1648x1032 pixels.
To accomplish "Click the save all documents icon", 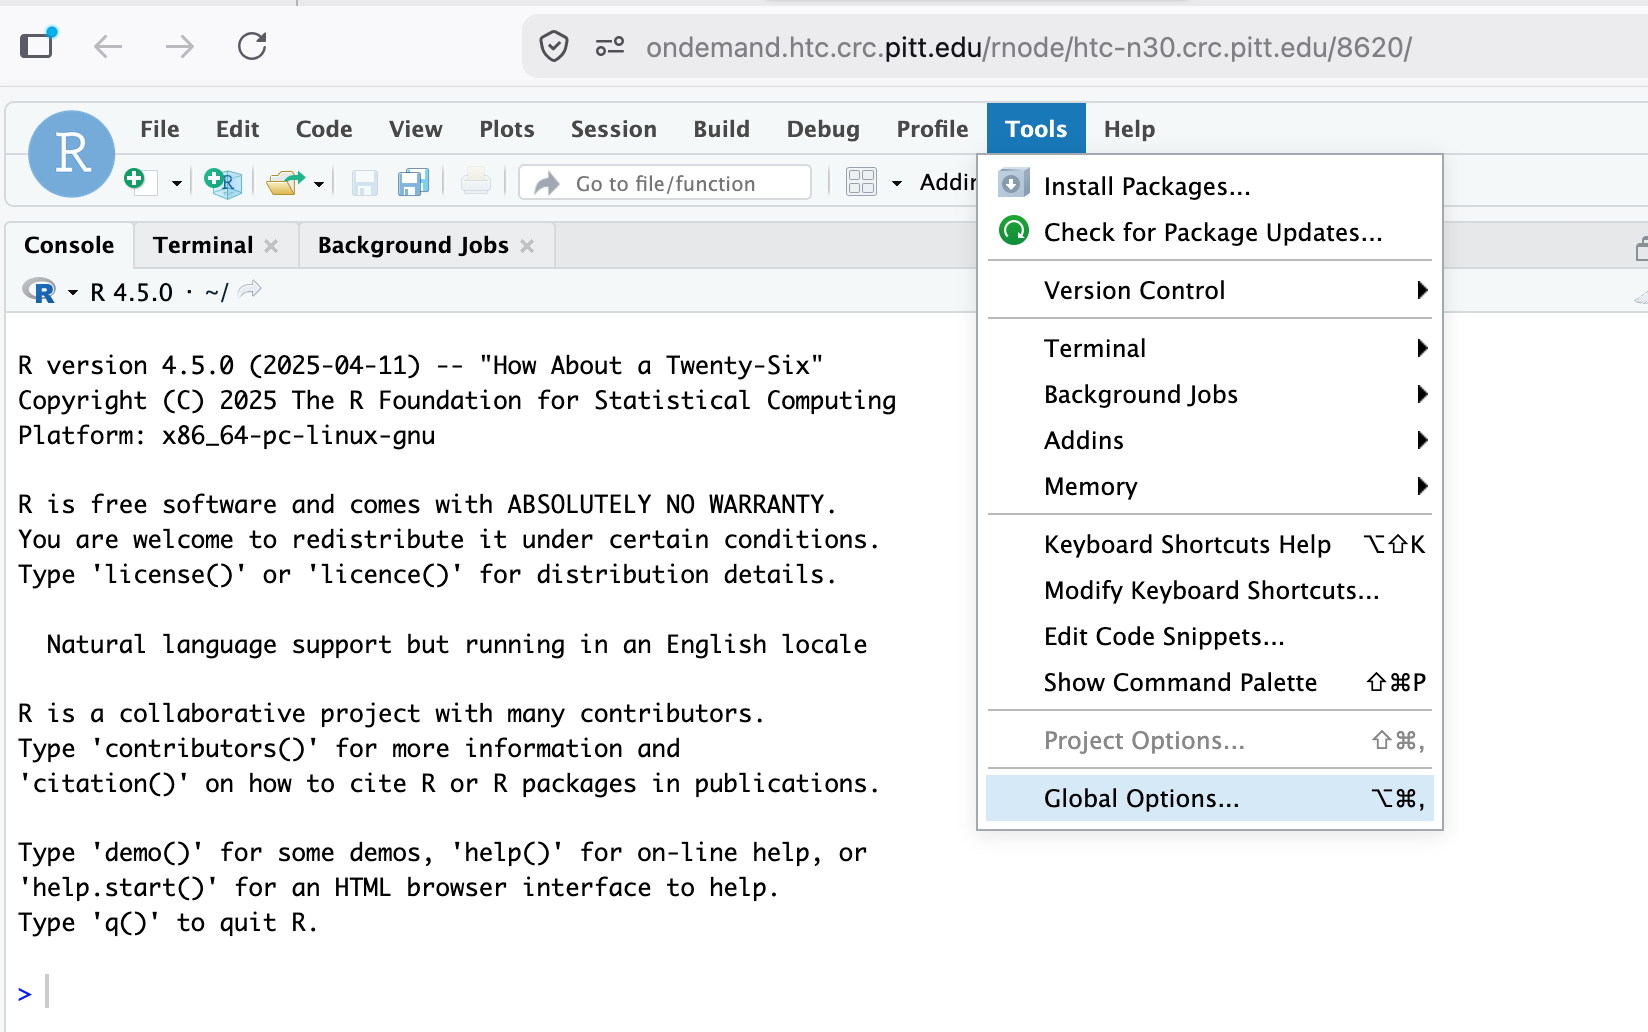I will [x=413, y=183].
